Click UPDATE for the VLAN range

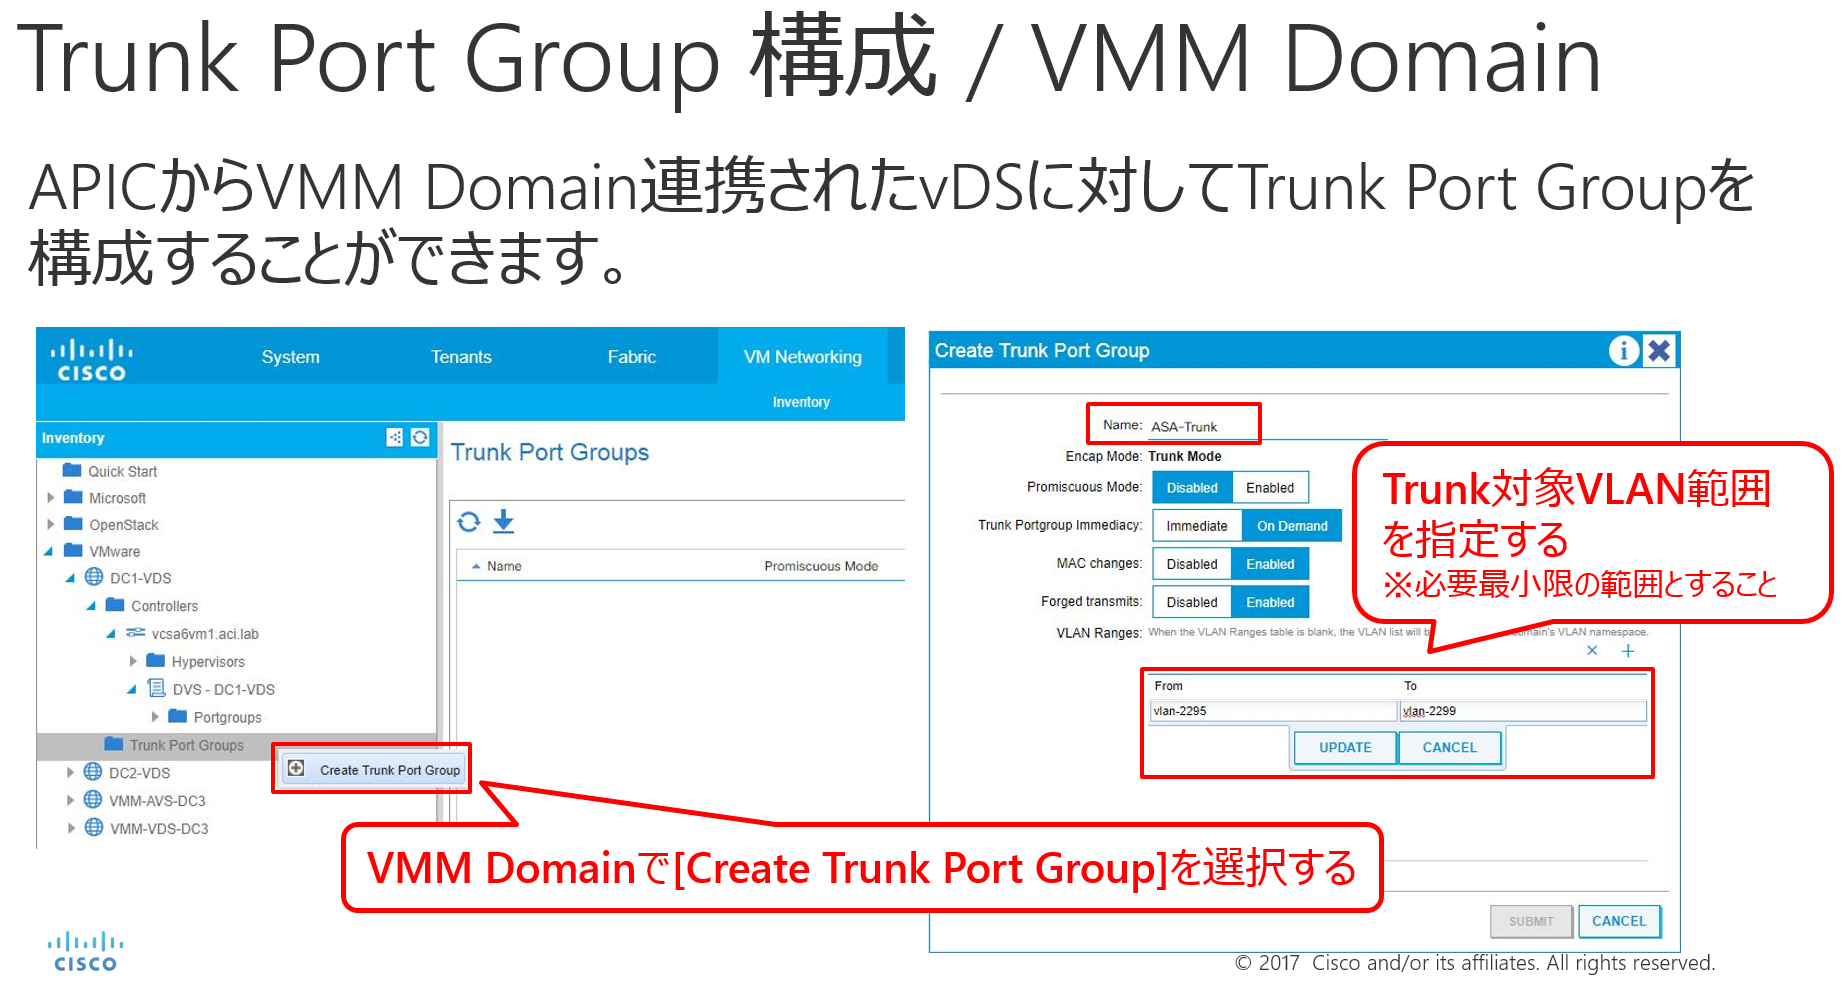[1345, 747]
